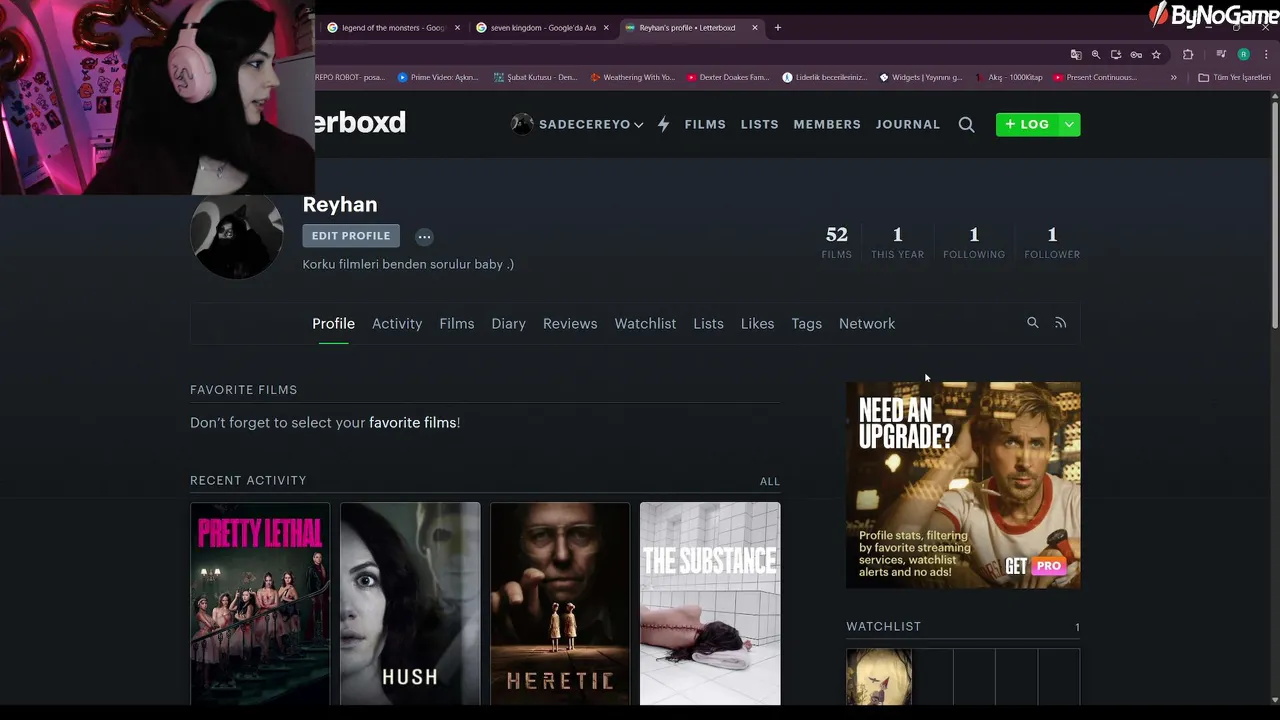Image resolution: width=1280 pixels, height=720 pixels.
Task: Go to JOURNAL in the main navigation
Action: click(908, 125)
